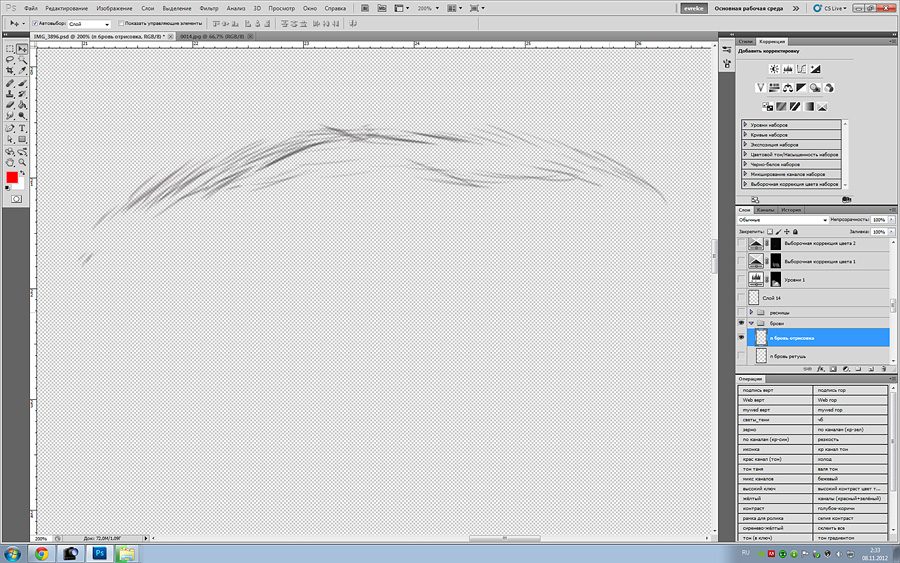
Task: Show Выборочная коррекция цвета 2 layer
Action: [x=741, y=243]
